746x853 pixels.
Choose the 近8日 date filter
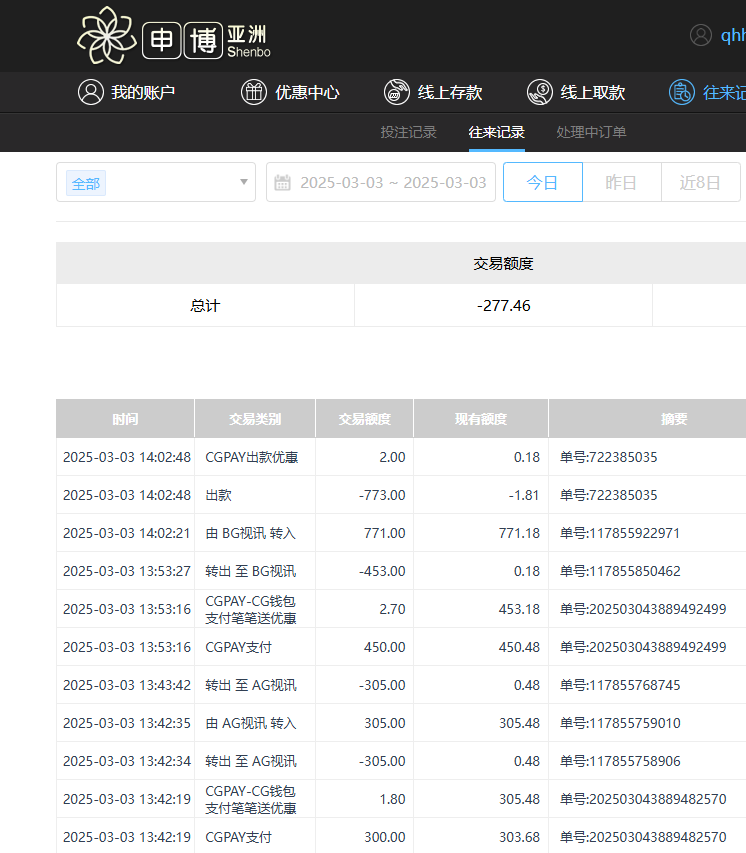(x=700, y=183)
